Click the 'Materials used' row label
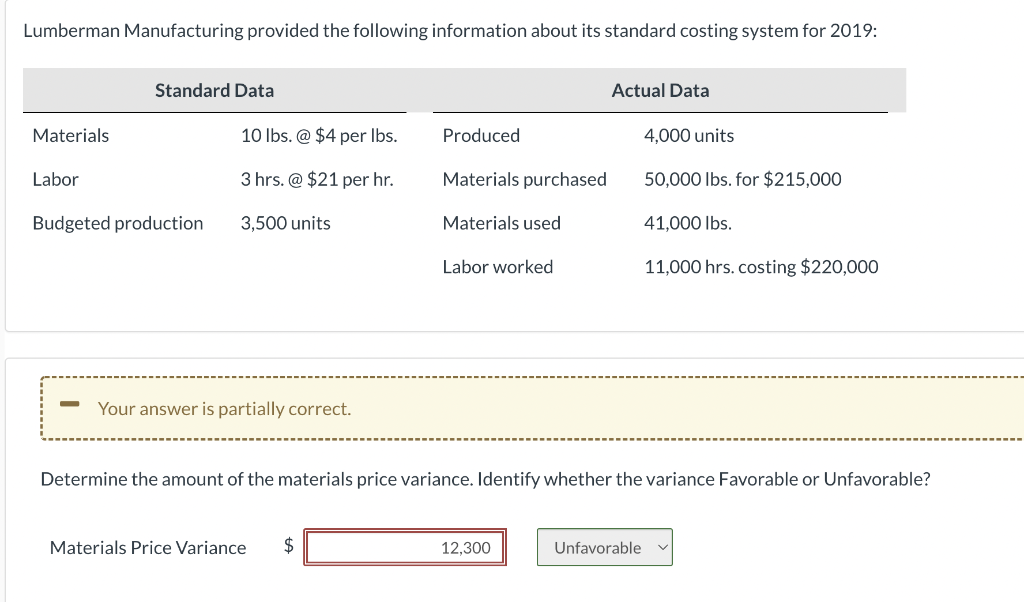This screenshot has width=1024, height=602. click(x=502, y=223)
